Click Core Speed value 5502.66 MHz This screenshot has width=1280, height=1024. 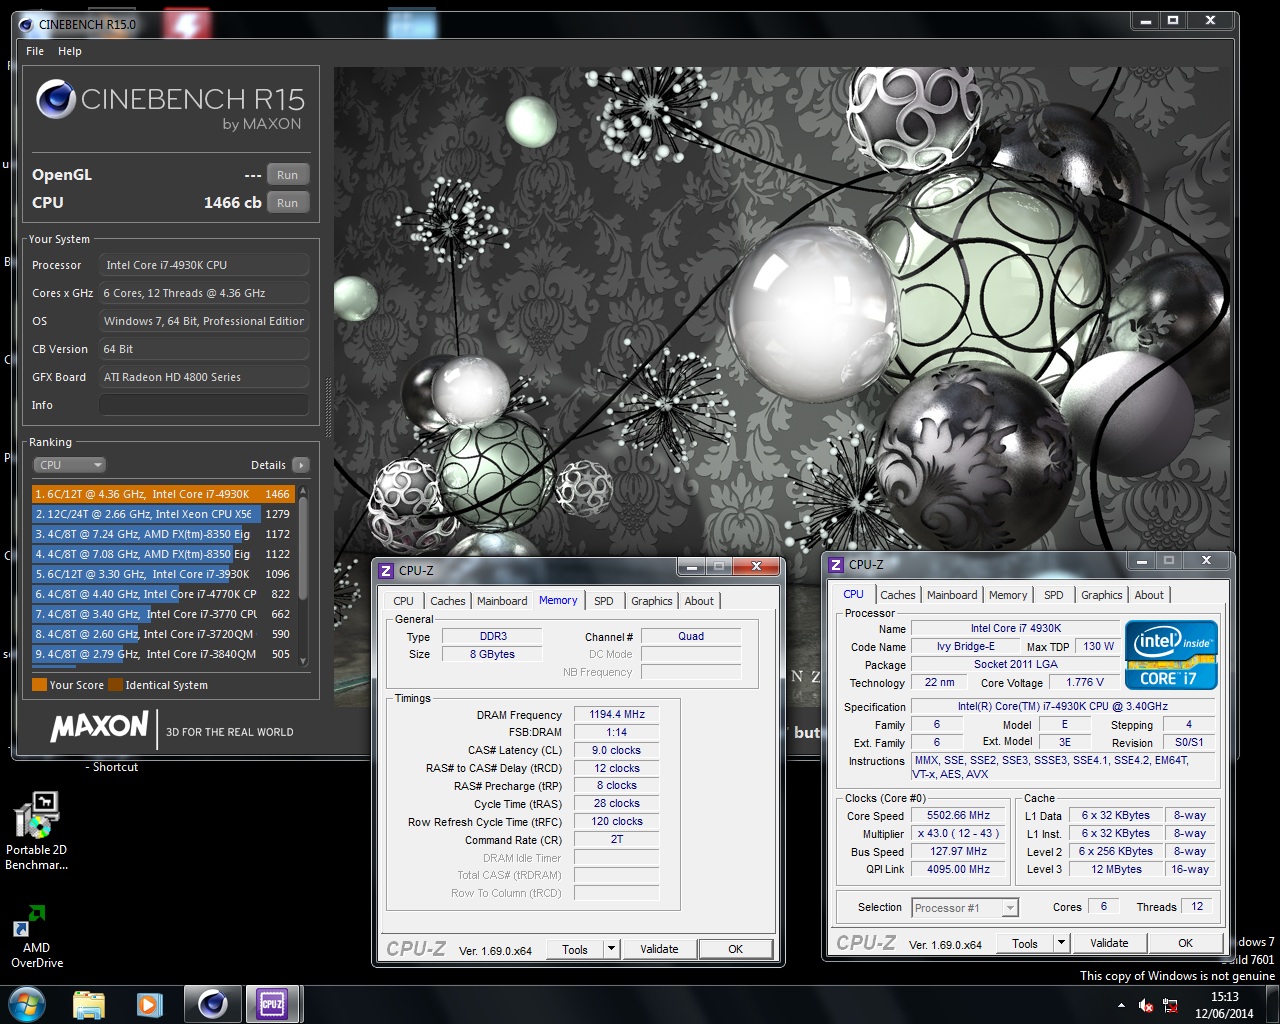tap(958, 816)
